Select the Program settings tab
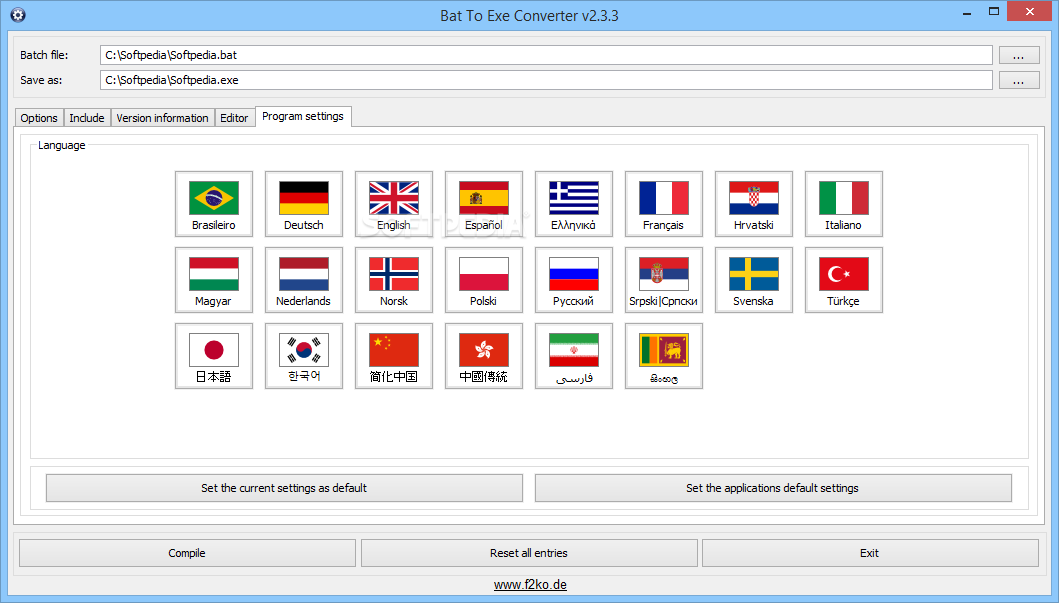Image resolution: width=1059 pixels, height=603 pixels. pyautogui.click(x=303, y=116)
